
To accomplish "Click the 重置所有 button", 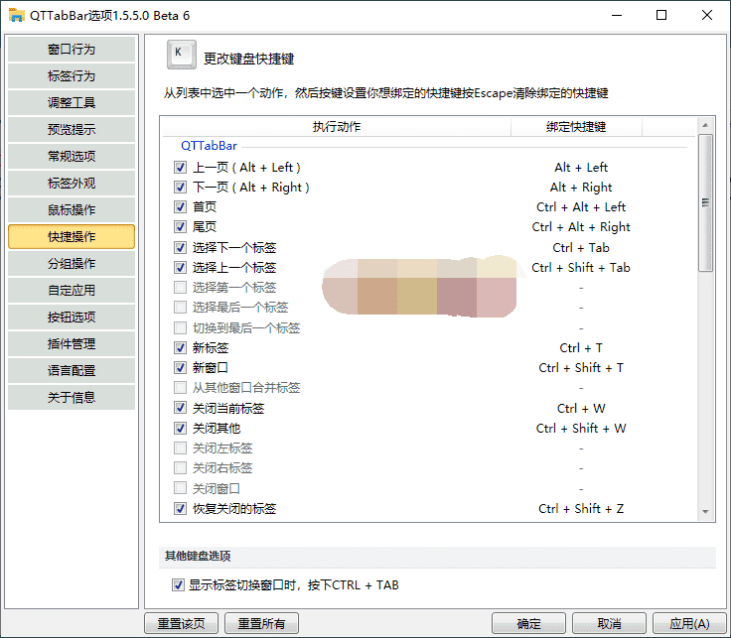I will pyautogui.click(x=262, y=624).
